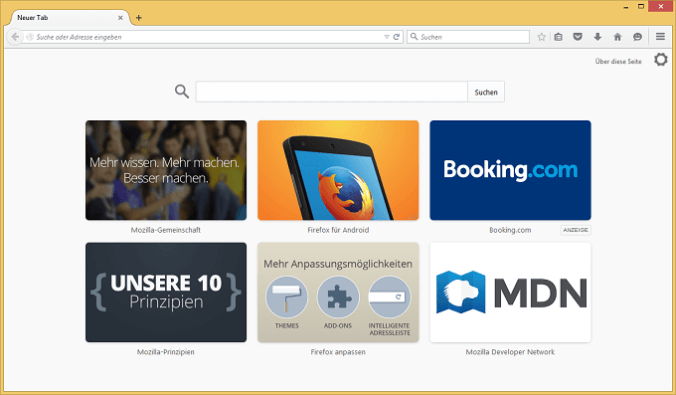676x395 pixels.
Task: Click the toolbar search box magnifier icon
Action: pyautogui.click(x=414, y=37)
